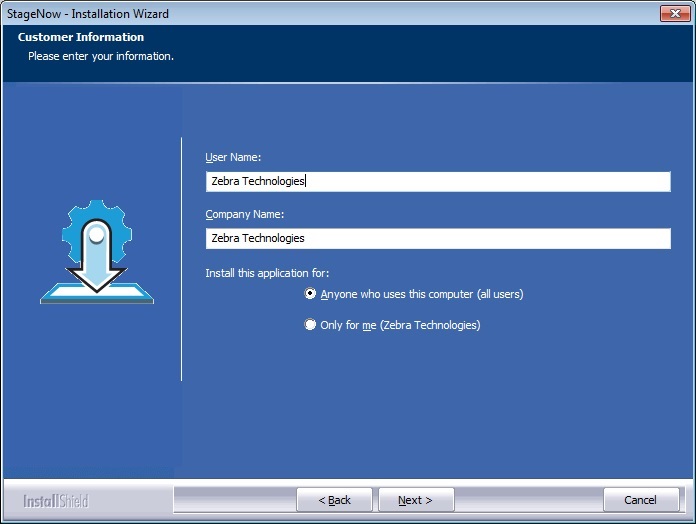Click the Customer Information heading
696x524 pixels.
81,37
